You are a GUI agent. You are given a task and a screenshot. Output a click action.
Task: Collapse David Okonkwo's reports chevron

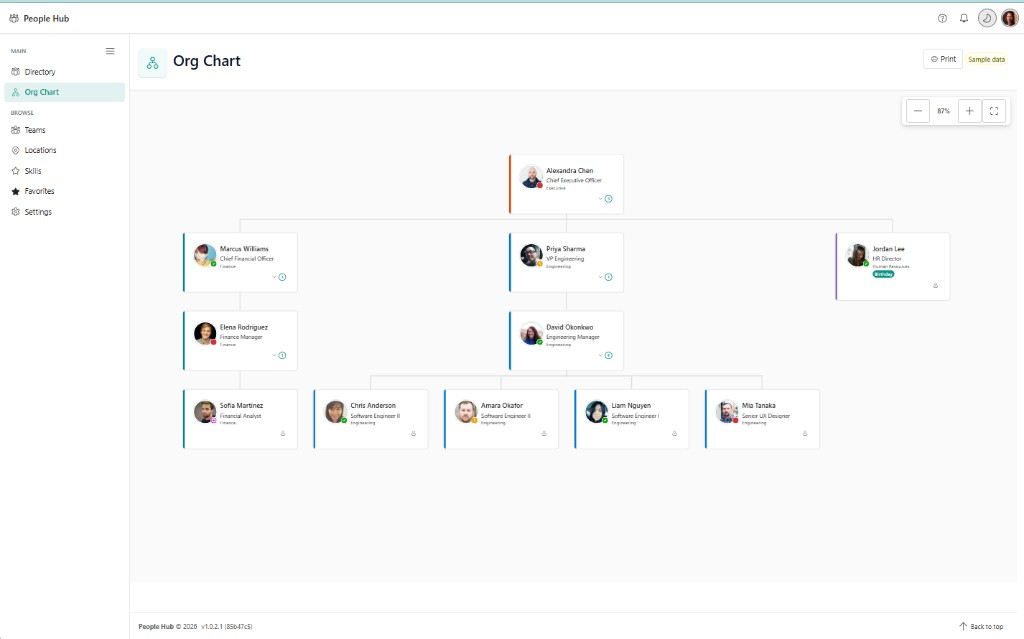click(601, 355)
